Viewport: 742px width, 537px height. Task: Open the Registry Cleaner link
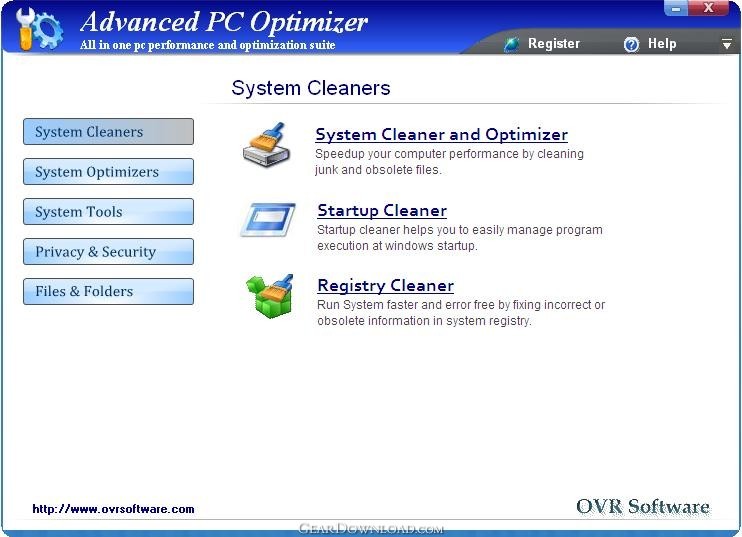386,286
